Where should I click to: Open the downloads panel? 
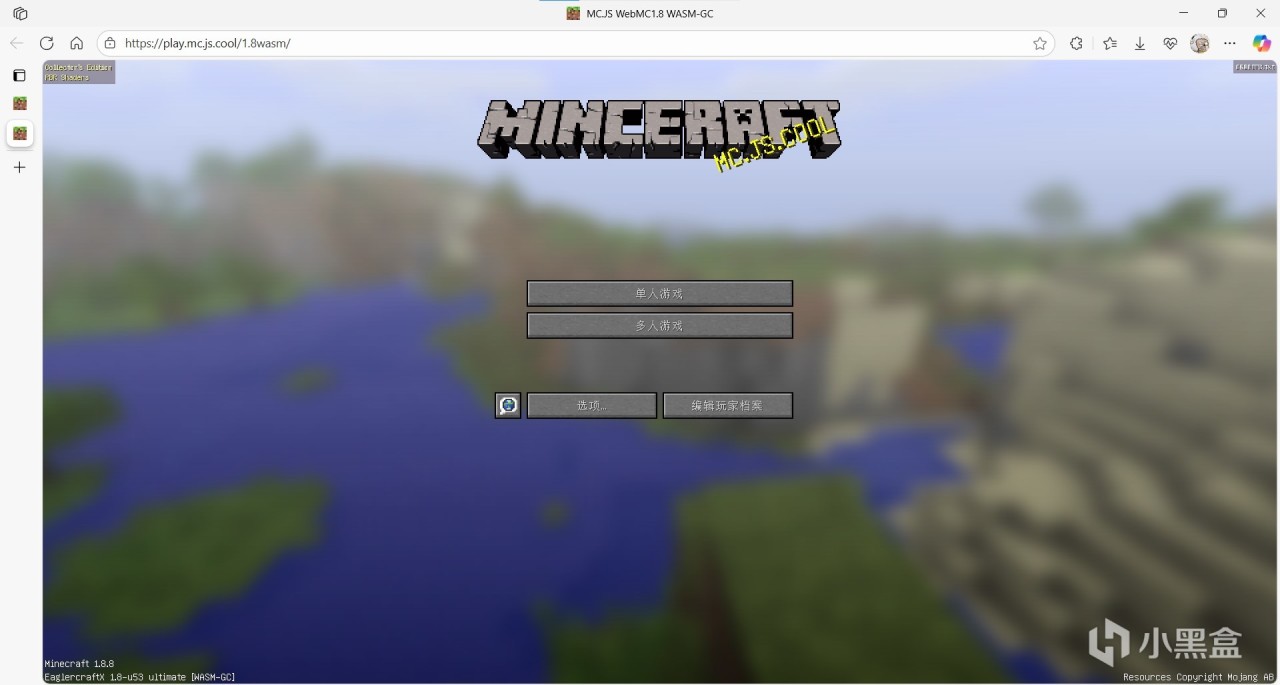tap(1140, 43)
